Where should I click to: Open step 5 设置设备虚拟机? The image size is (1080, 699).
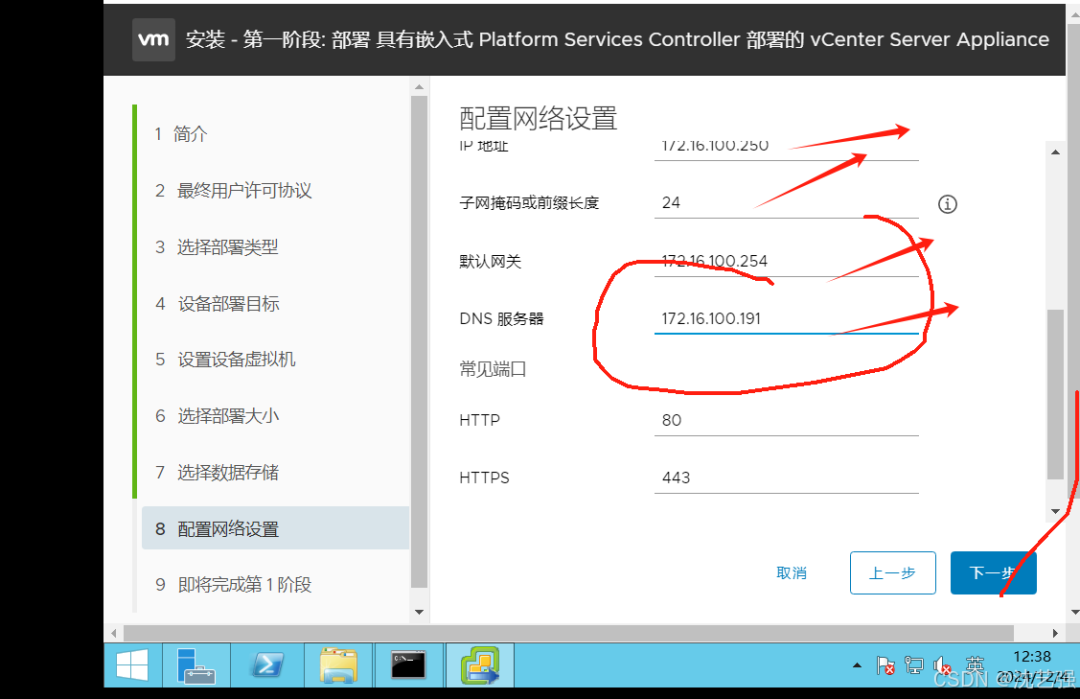coord(225,359)
